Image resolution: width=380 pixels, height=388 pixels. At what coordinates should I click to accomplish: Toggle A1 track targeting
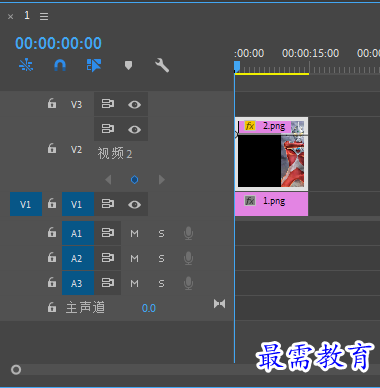pos(78,233)
